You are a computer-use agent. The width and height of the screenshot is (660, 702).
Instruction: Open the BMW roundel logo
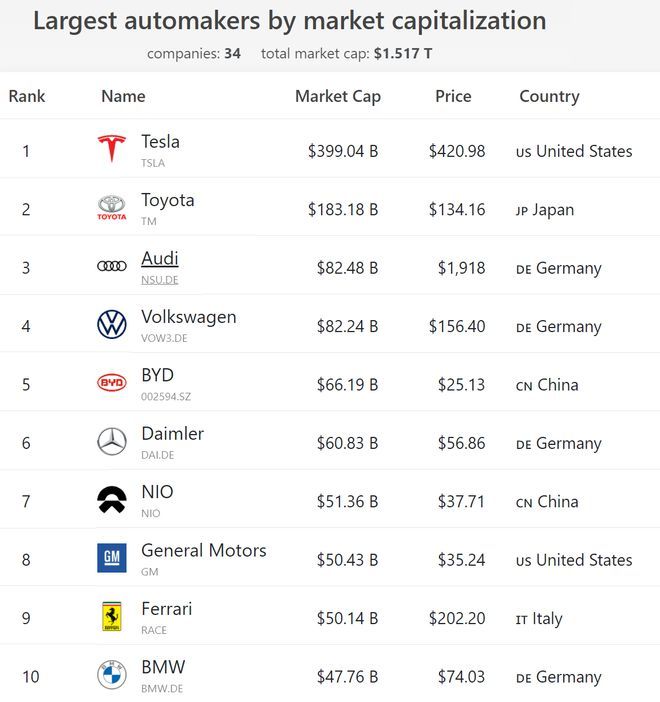[x=111, y=675]
